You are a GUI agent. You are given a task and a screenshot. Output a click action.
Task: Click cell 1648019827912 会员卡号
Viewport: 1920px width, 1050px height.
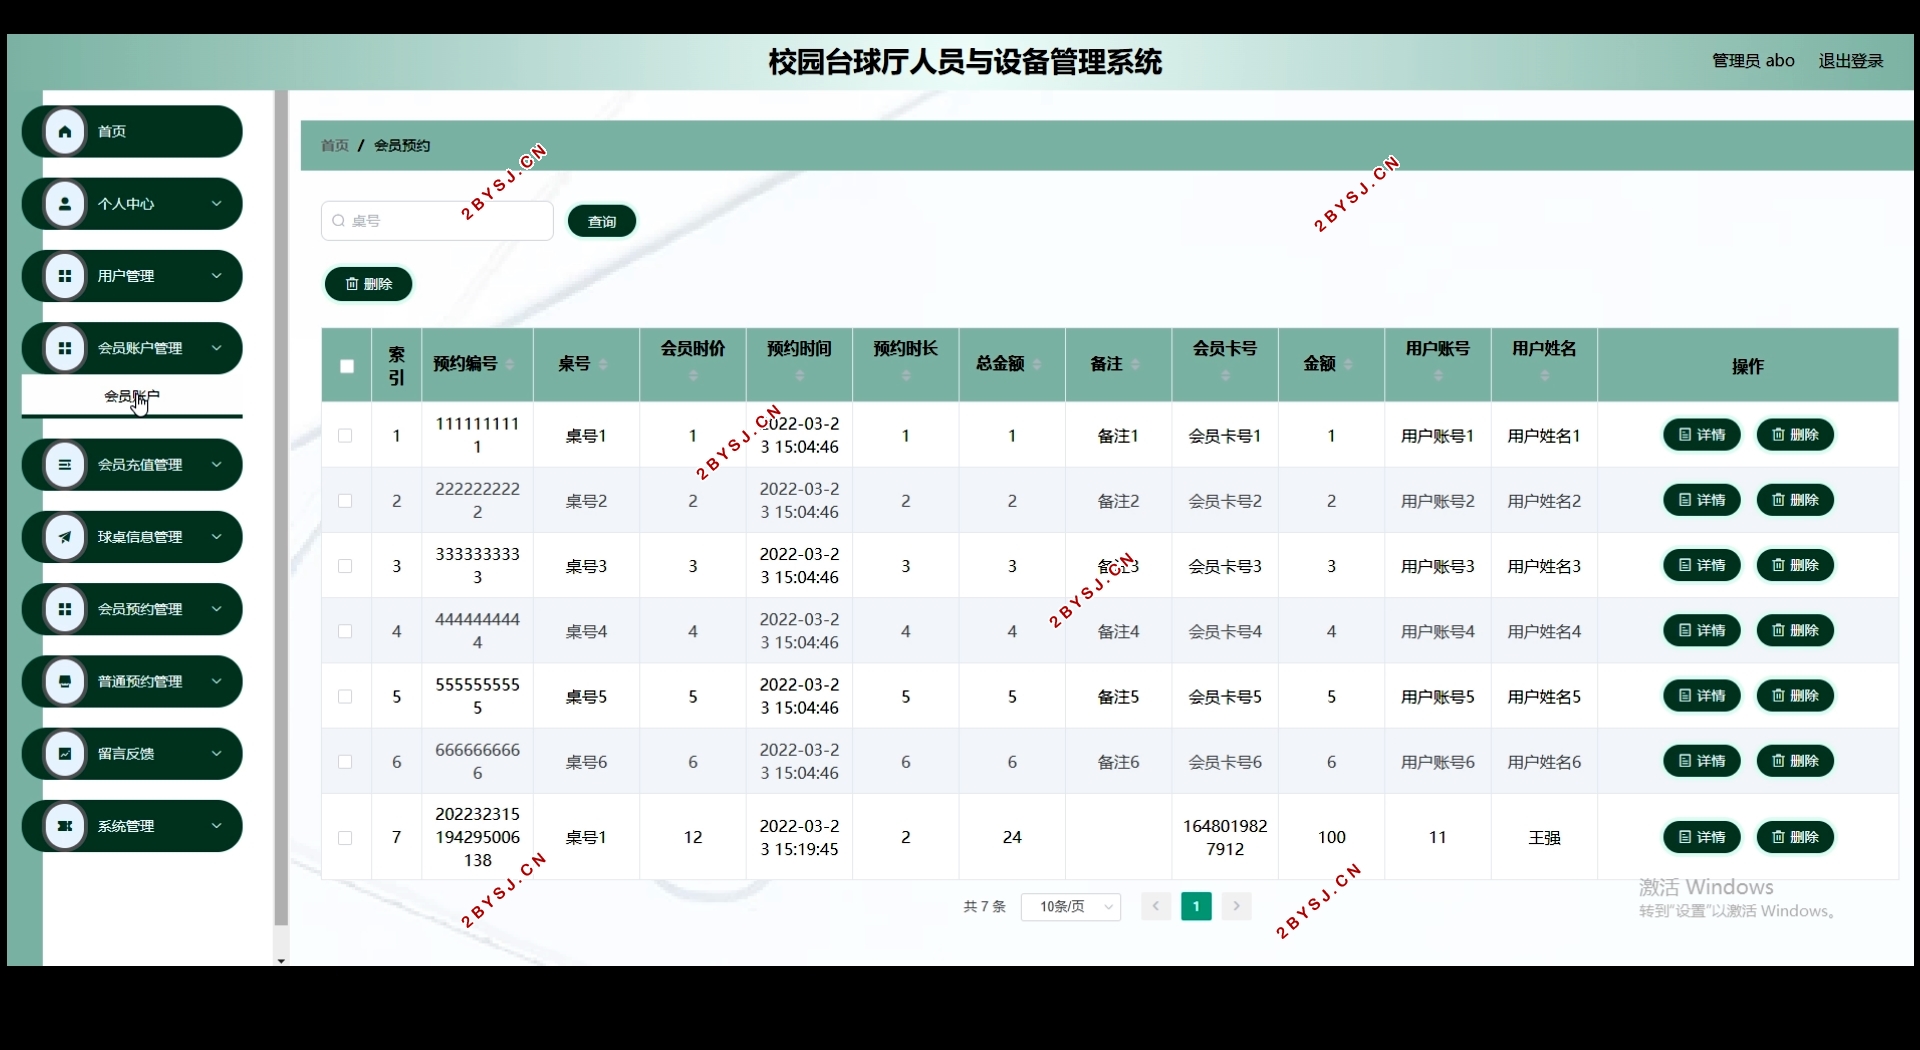pyautogui.click(x=1225, y=838)
